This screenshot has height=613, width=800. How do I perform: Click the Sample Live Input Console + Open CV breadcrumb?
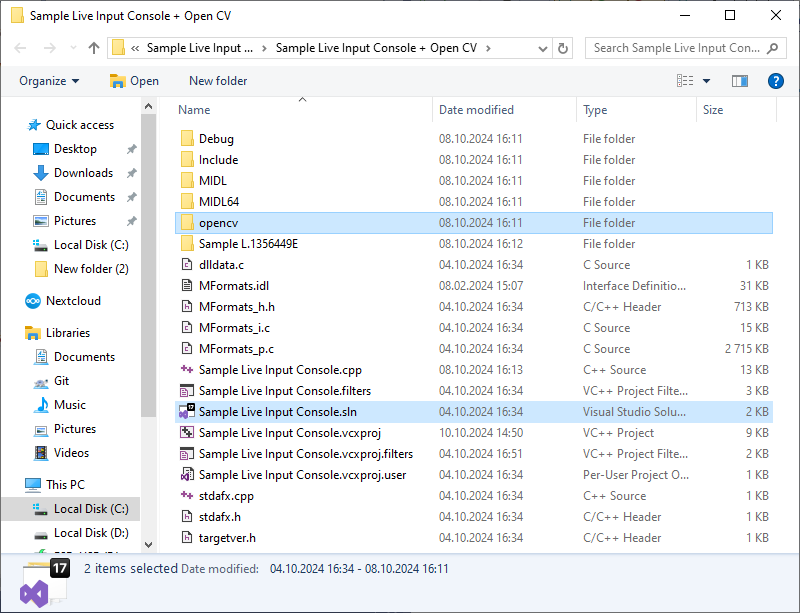click(376, 48)
